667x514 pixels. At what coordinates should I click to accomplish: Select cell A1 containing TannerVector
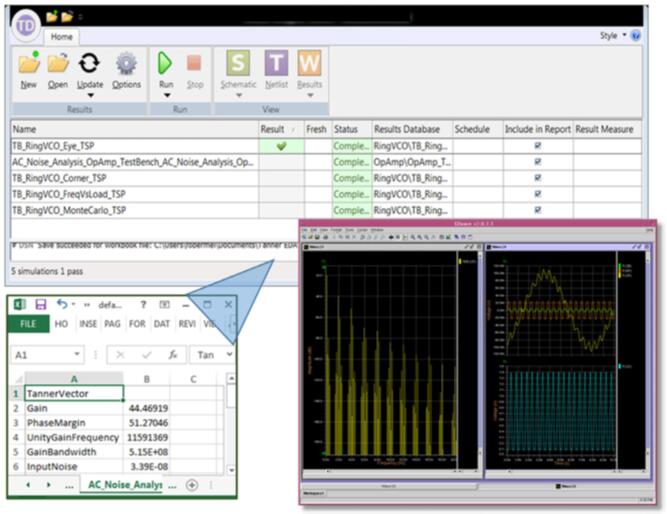coord(74,393)
